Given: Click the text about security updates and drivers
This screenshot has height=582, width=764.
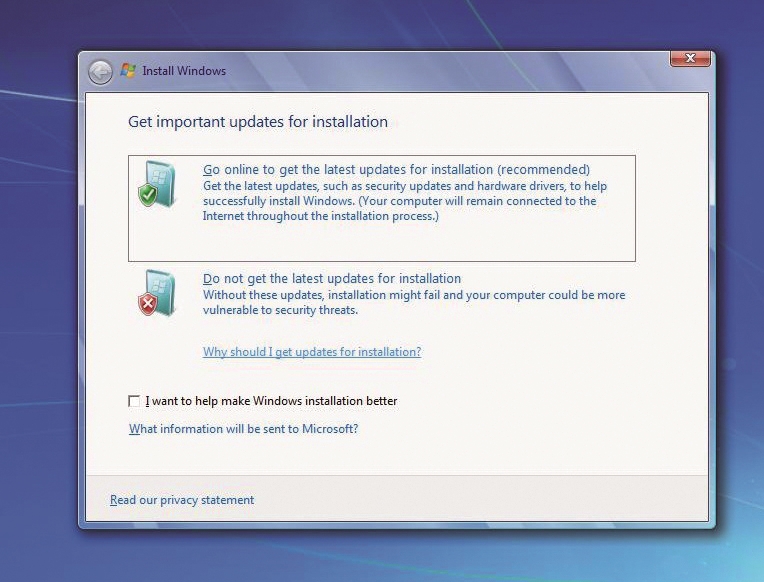Looking at the screenshot, I should [x=404, y=201].
